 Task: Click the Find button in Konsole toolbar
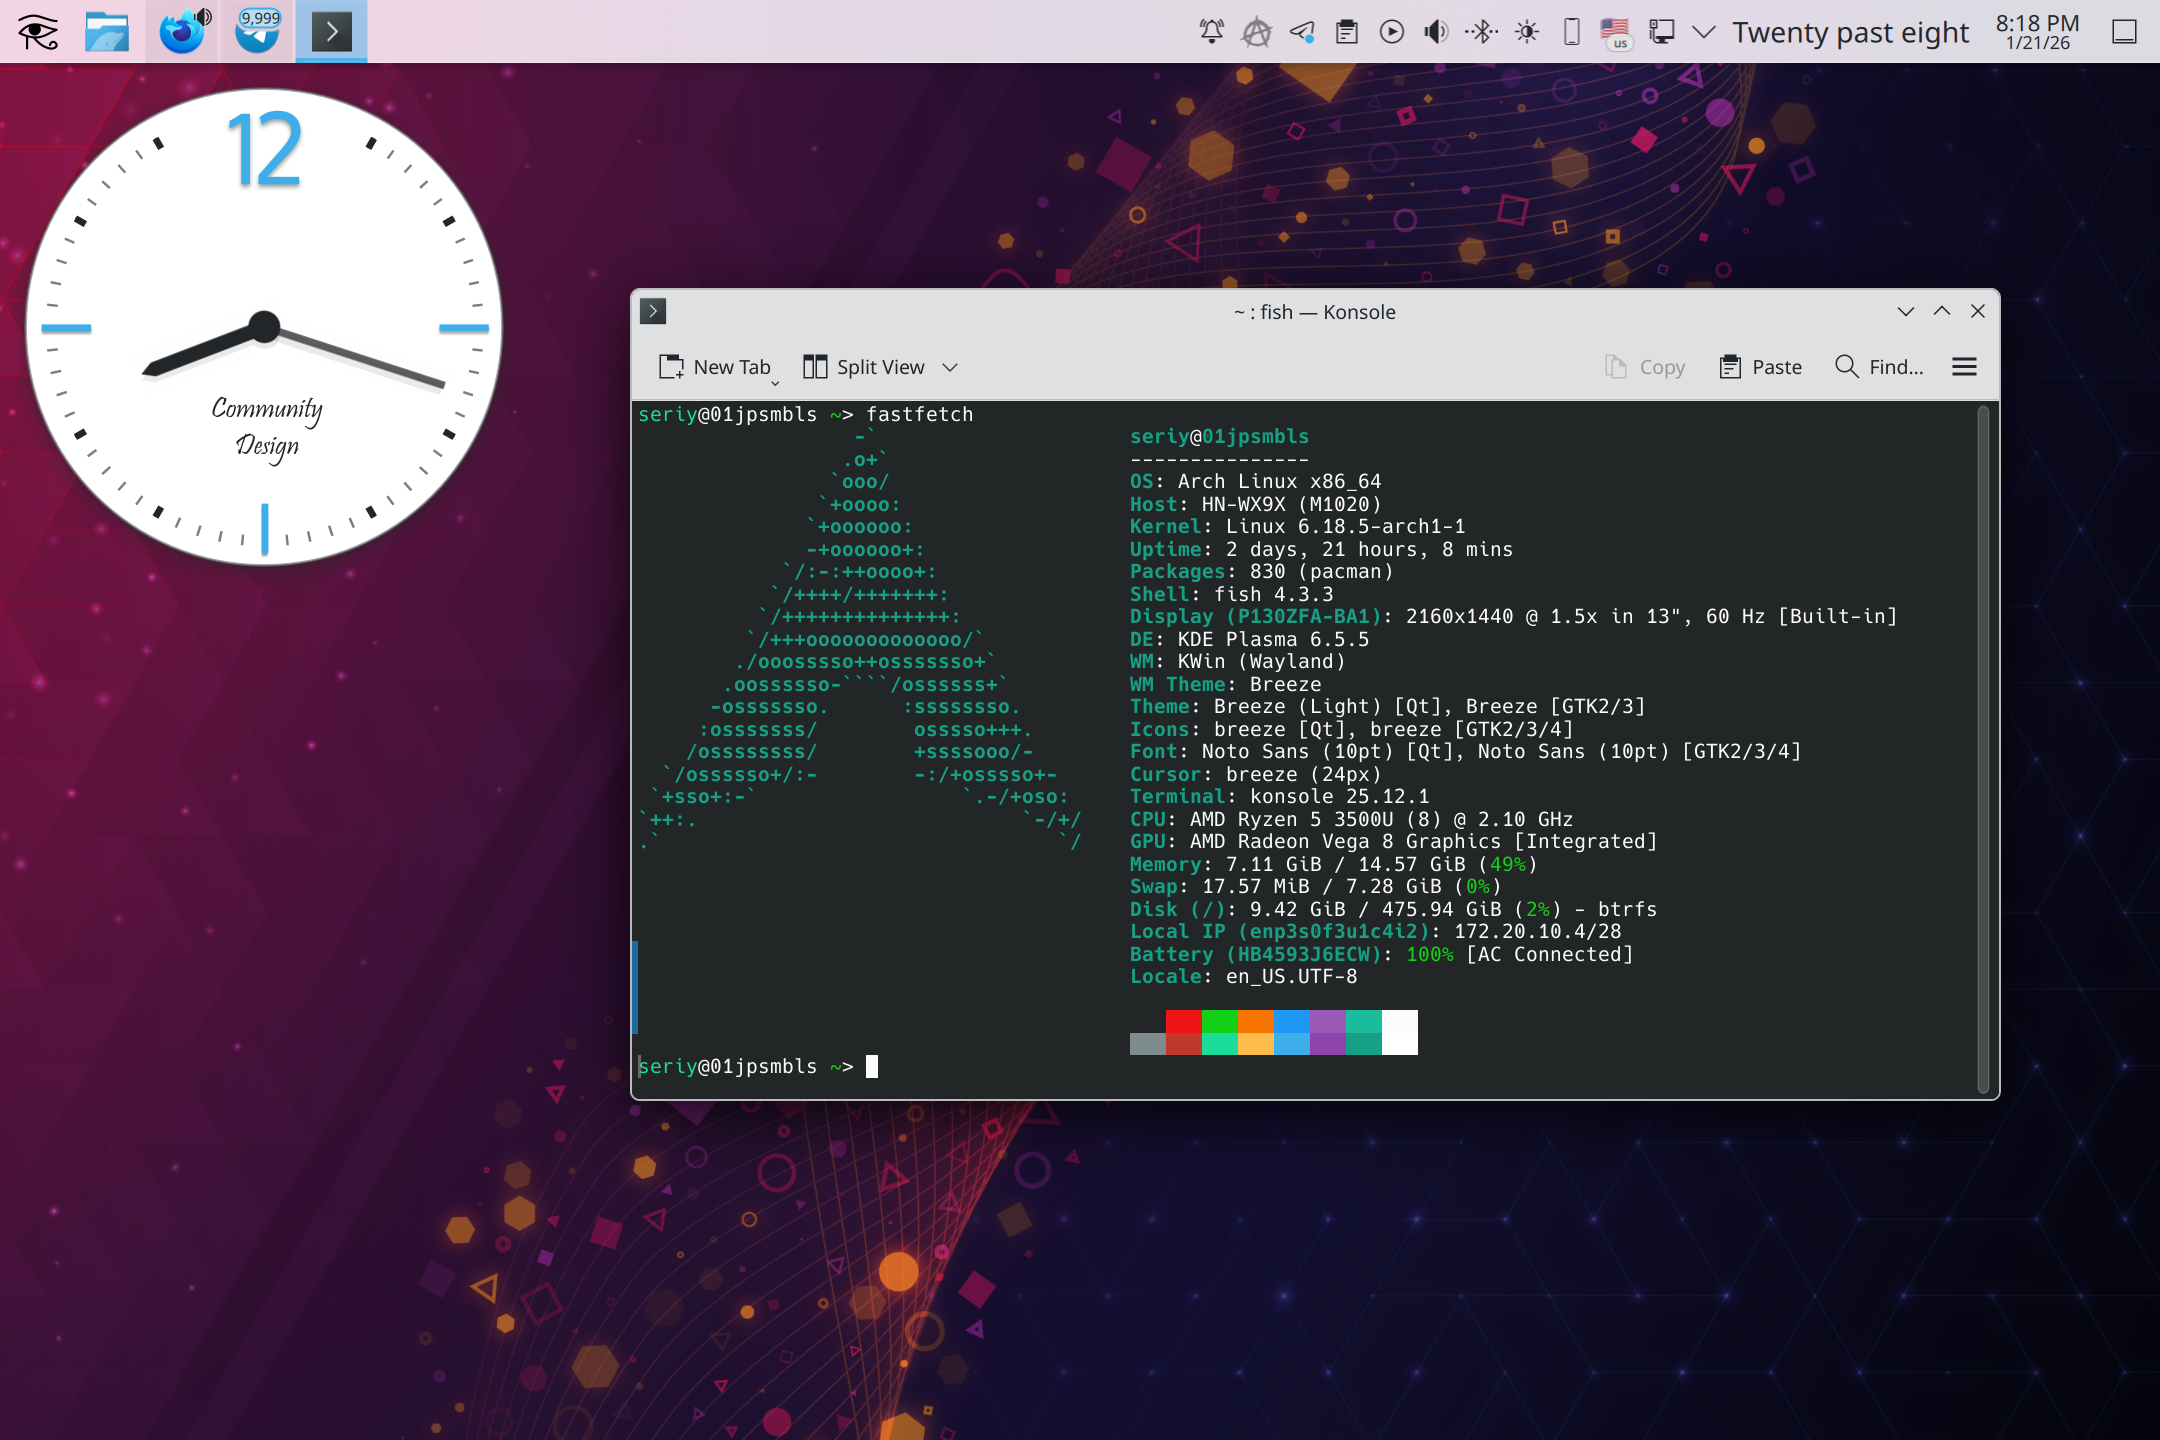pos(1879,367)
